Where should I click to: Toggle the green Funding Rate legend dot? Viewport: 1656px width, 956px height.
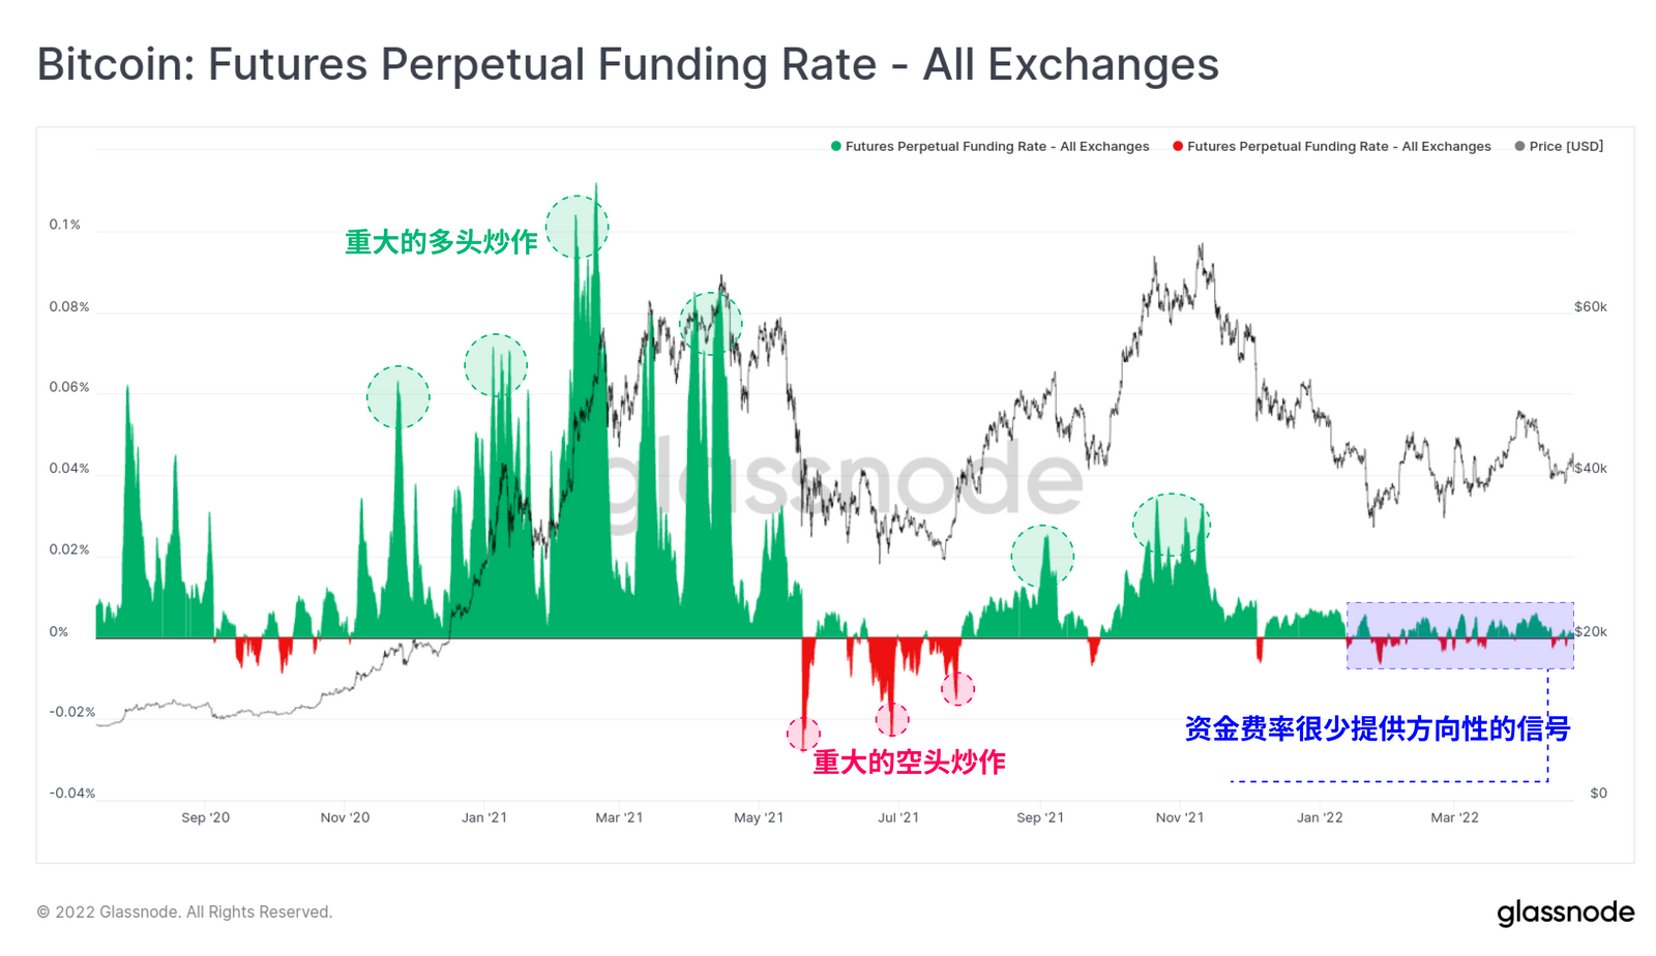836,146
